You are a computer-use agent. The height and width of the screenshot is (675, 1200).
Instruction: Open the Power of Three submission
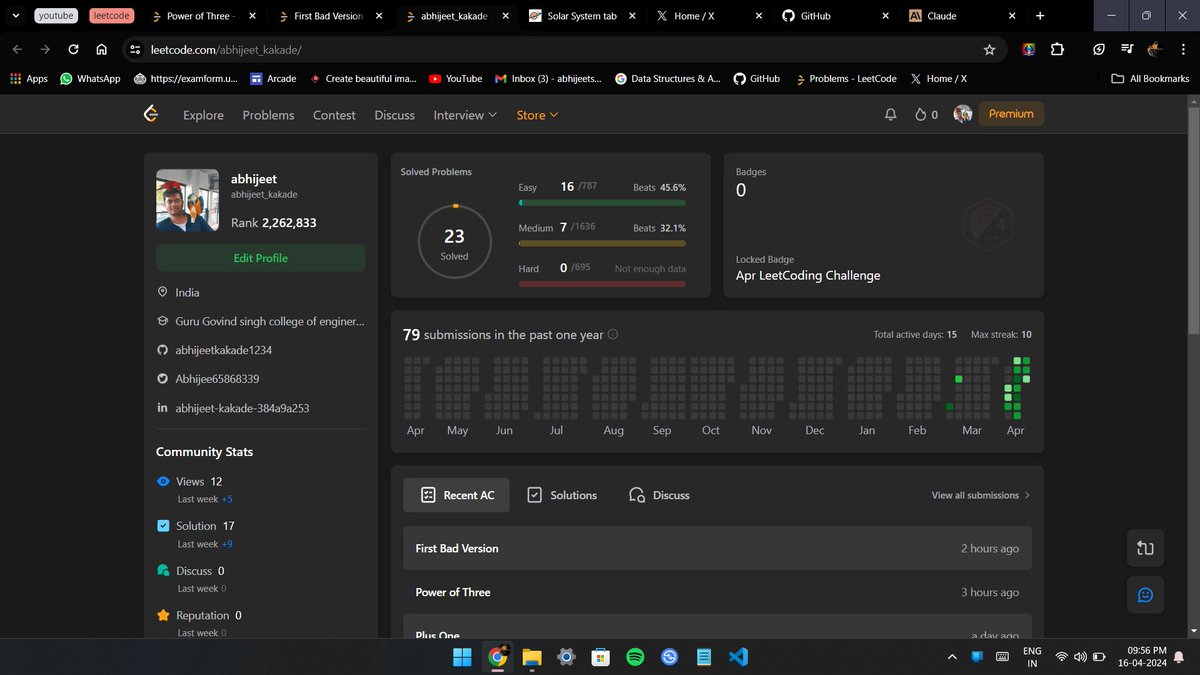tap(717, 592)
